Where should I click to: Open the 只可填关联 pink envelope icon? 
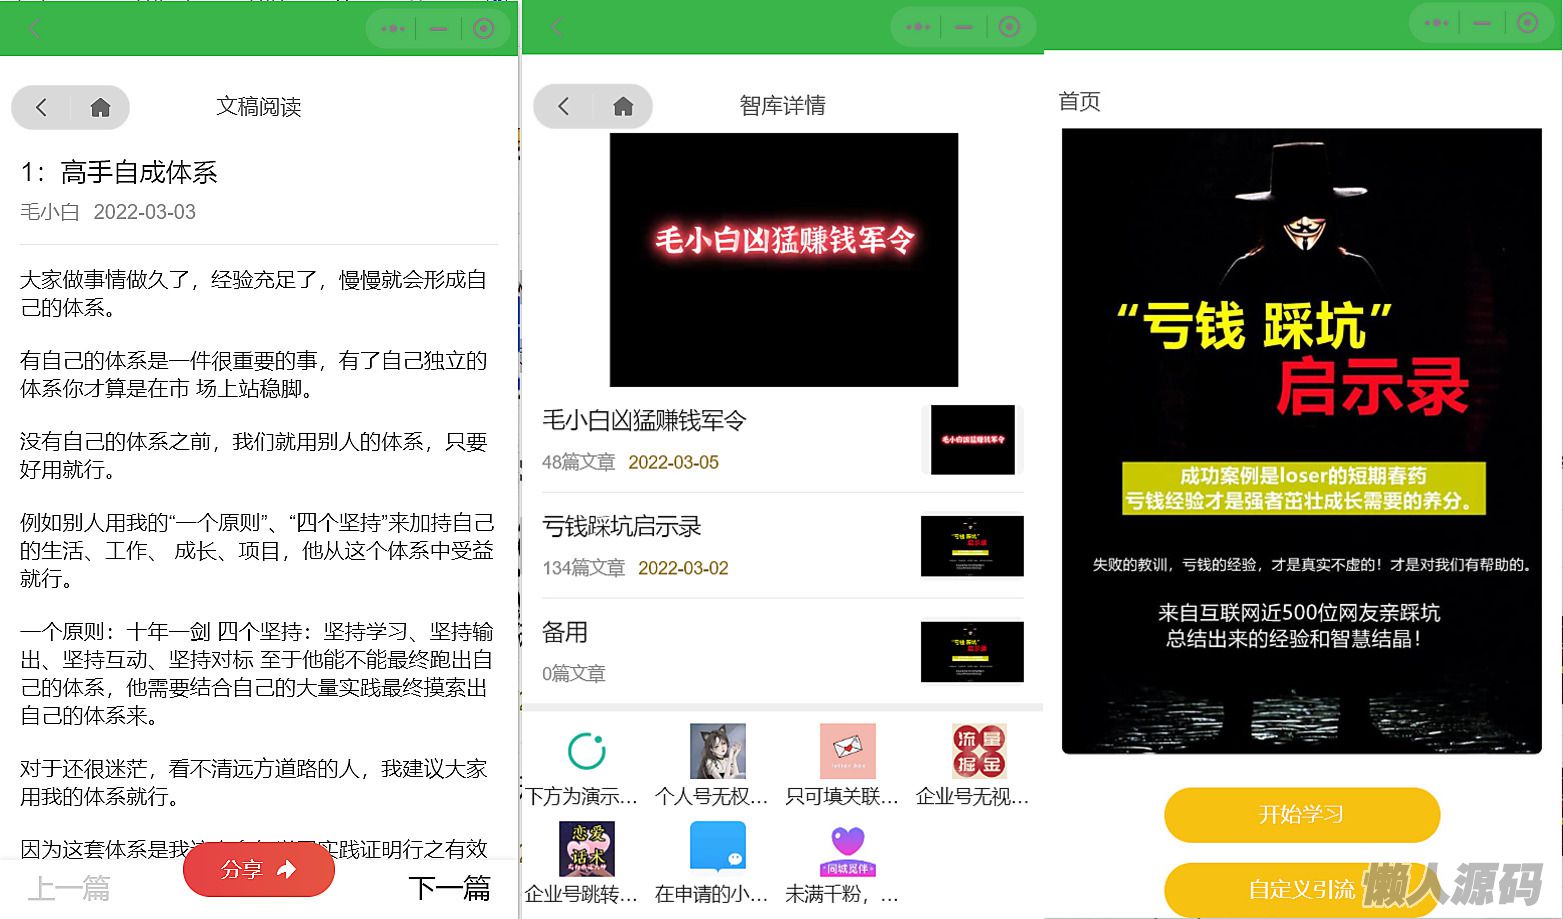coord(848,751)
